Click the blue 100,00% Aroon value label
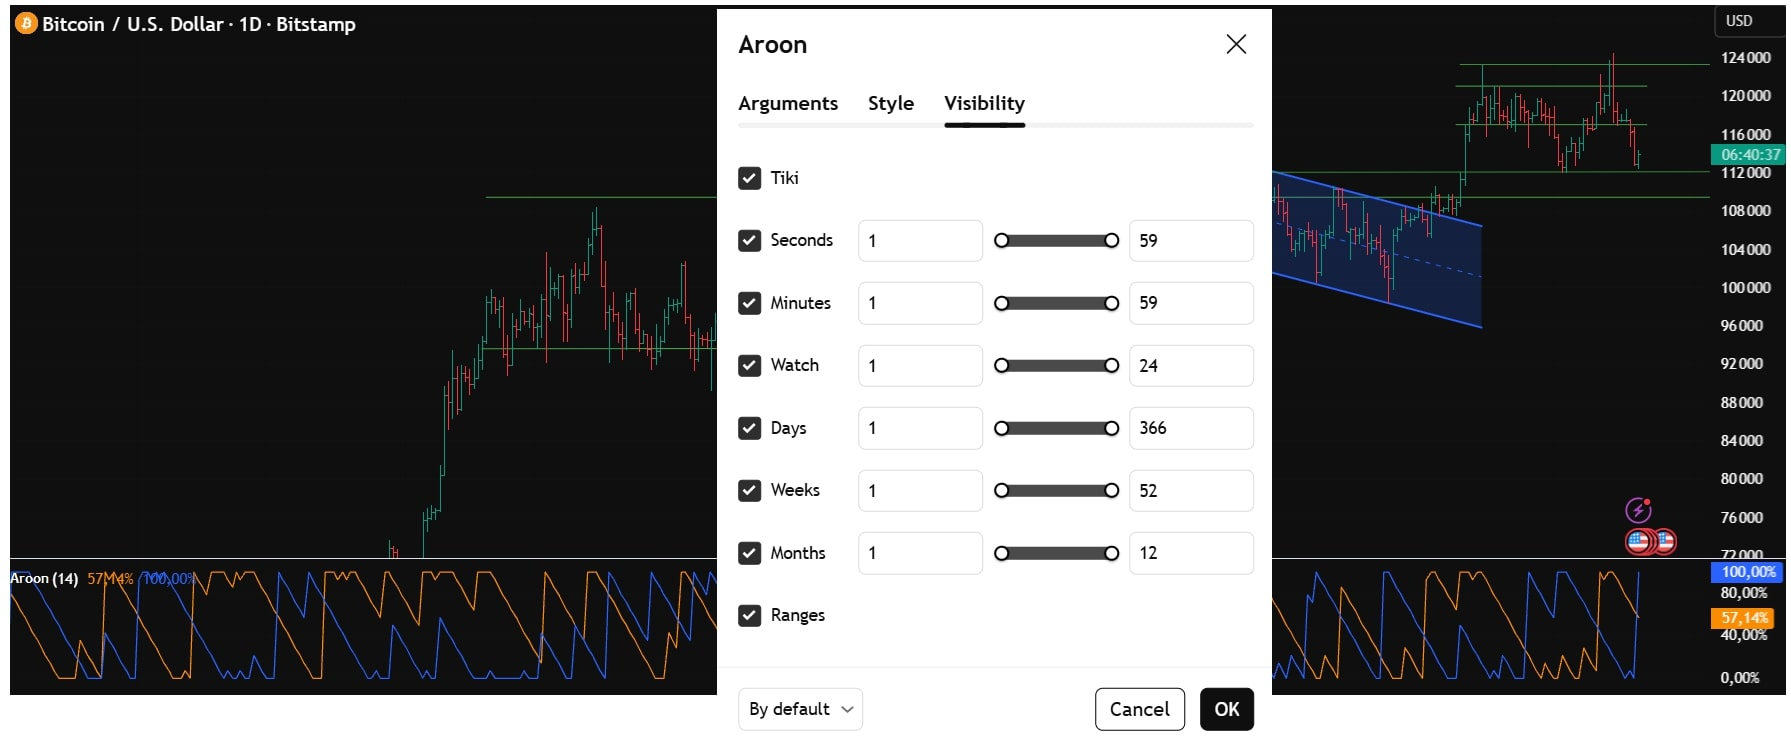1791x753 pixels. pos(1747,572)
